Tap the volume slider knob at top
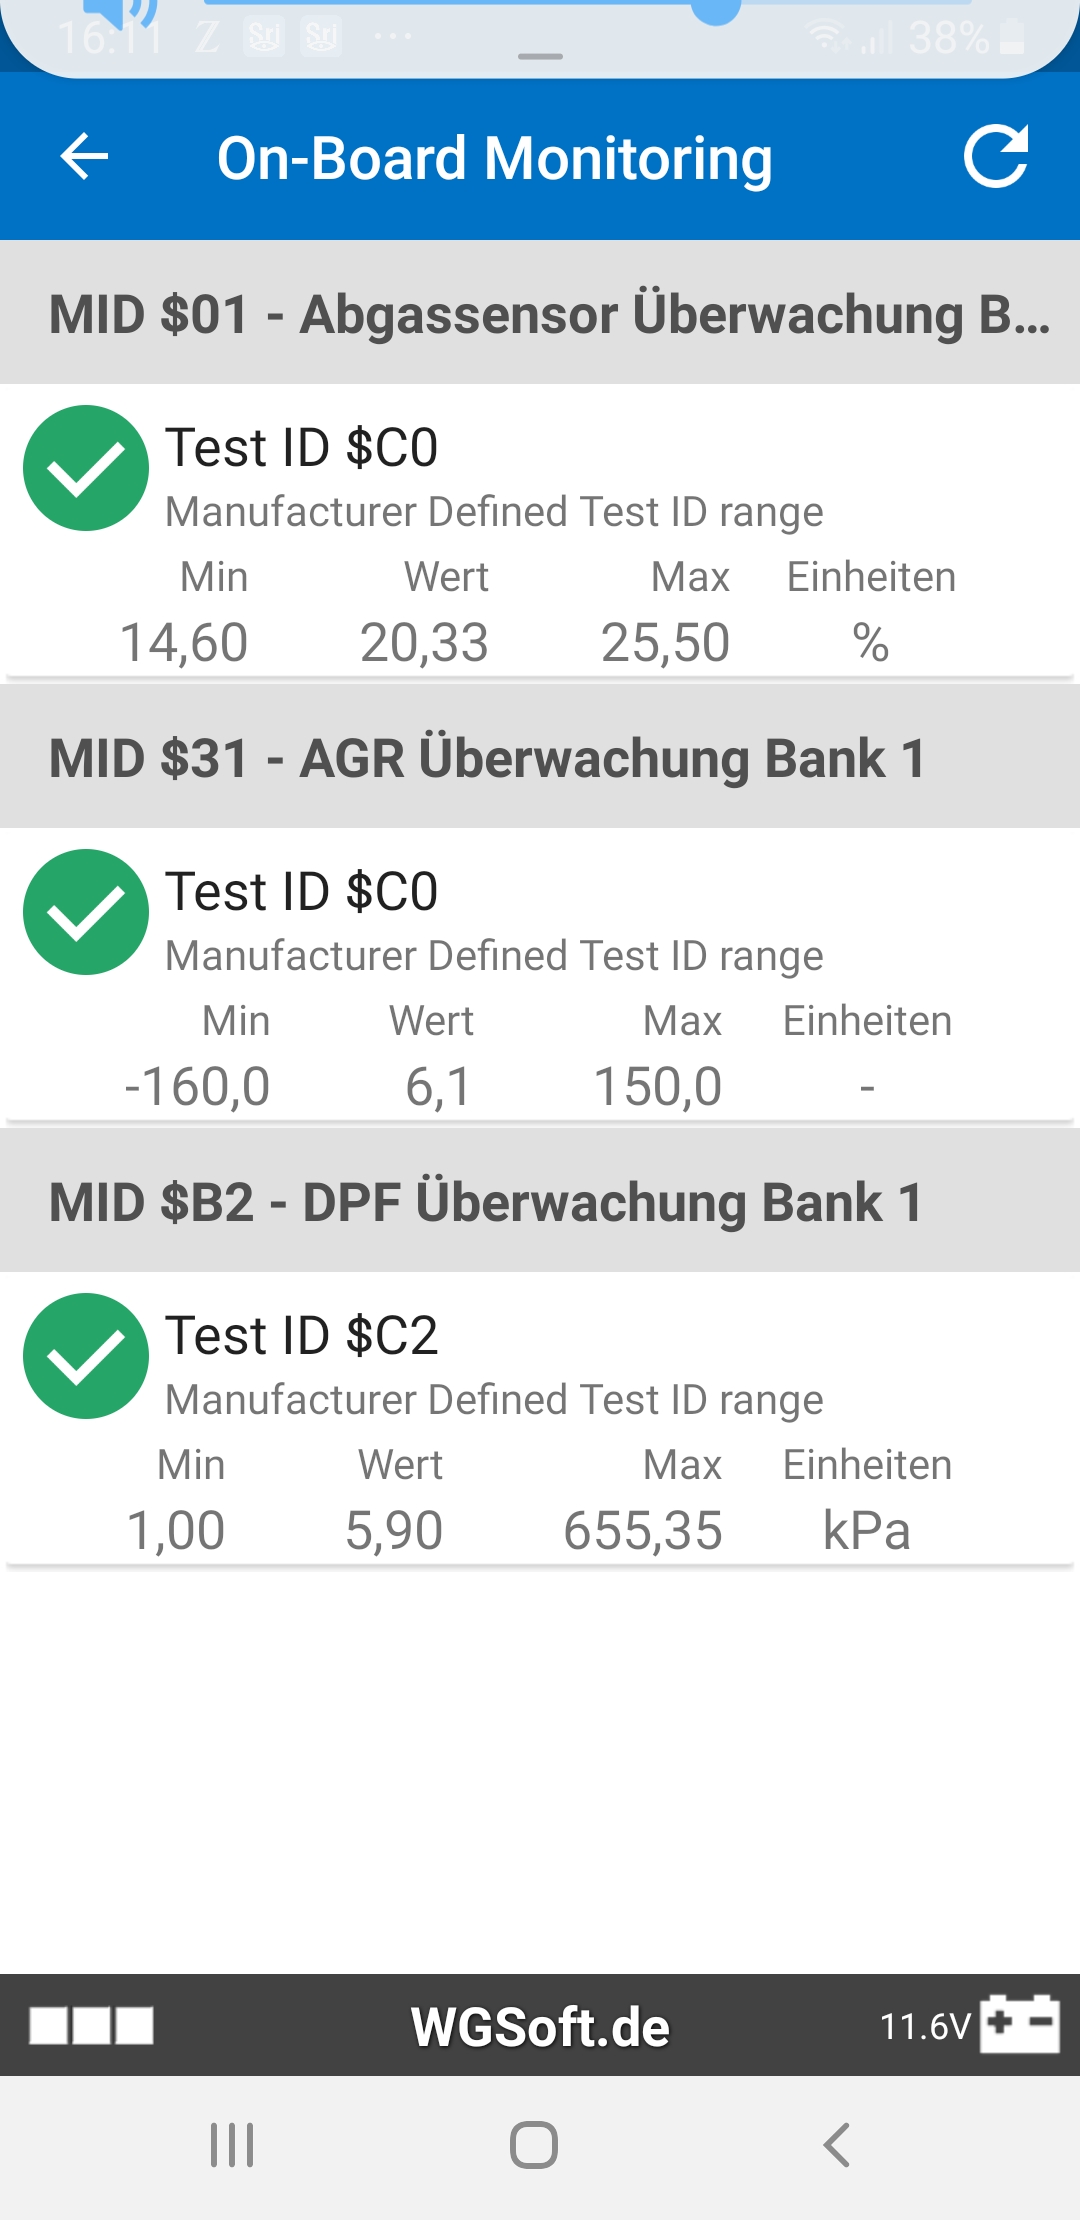1080x2220 pixels. click(x=716, y=8)
